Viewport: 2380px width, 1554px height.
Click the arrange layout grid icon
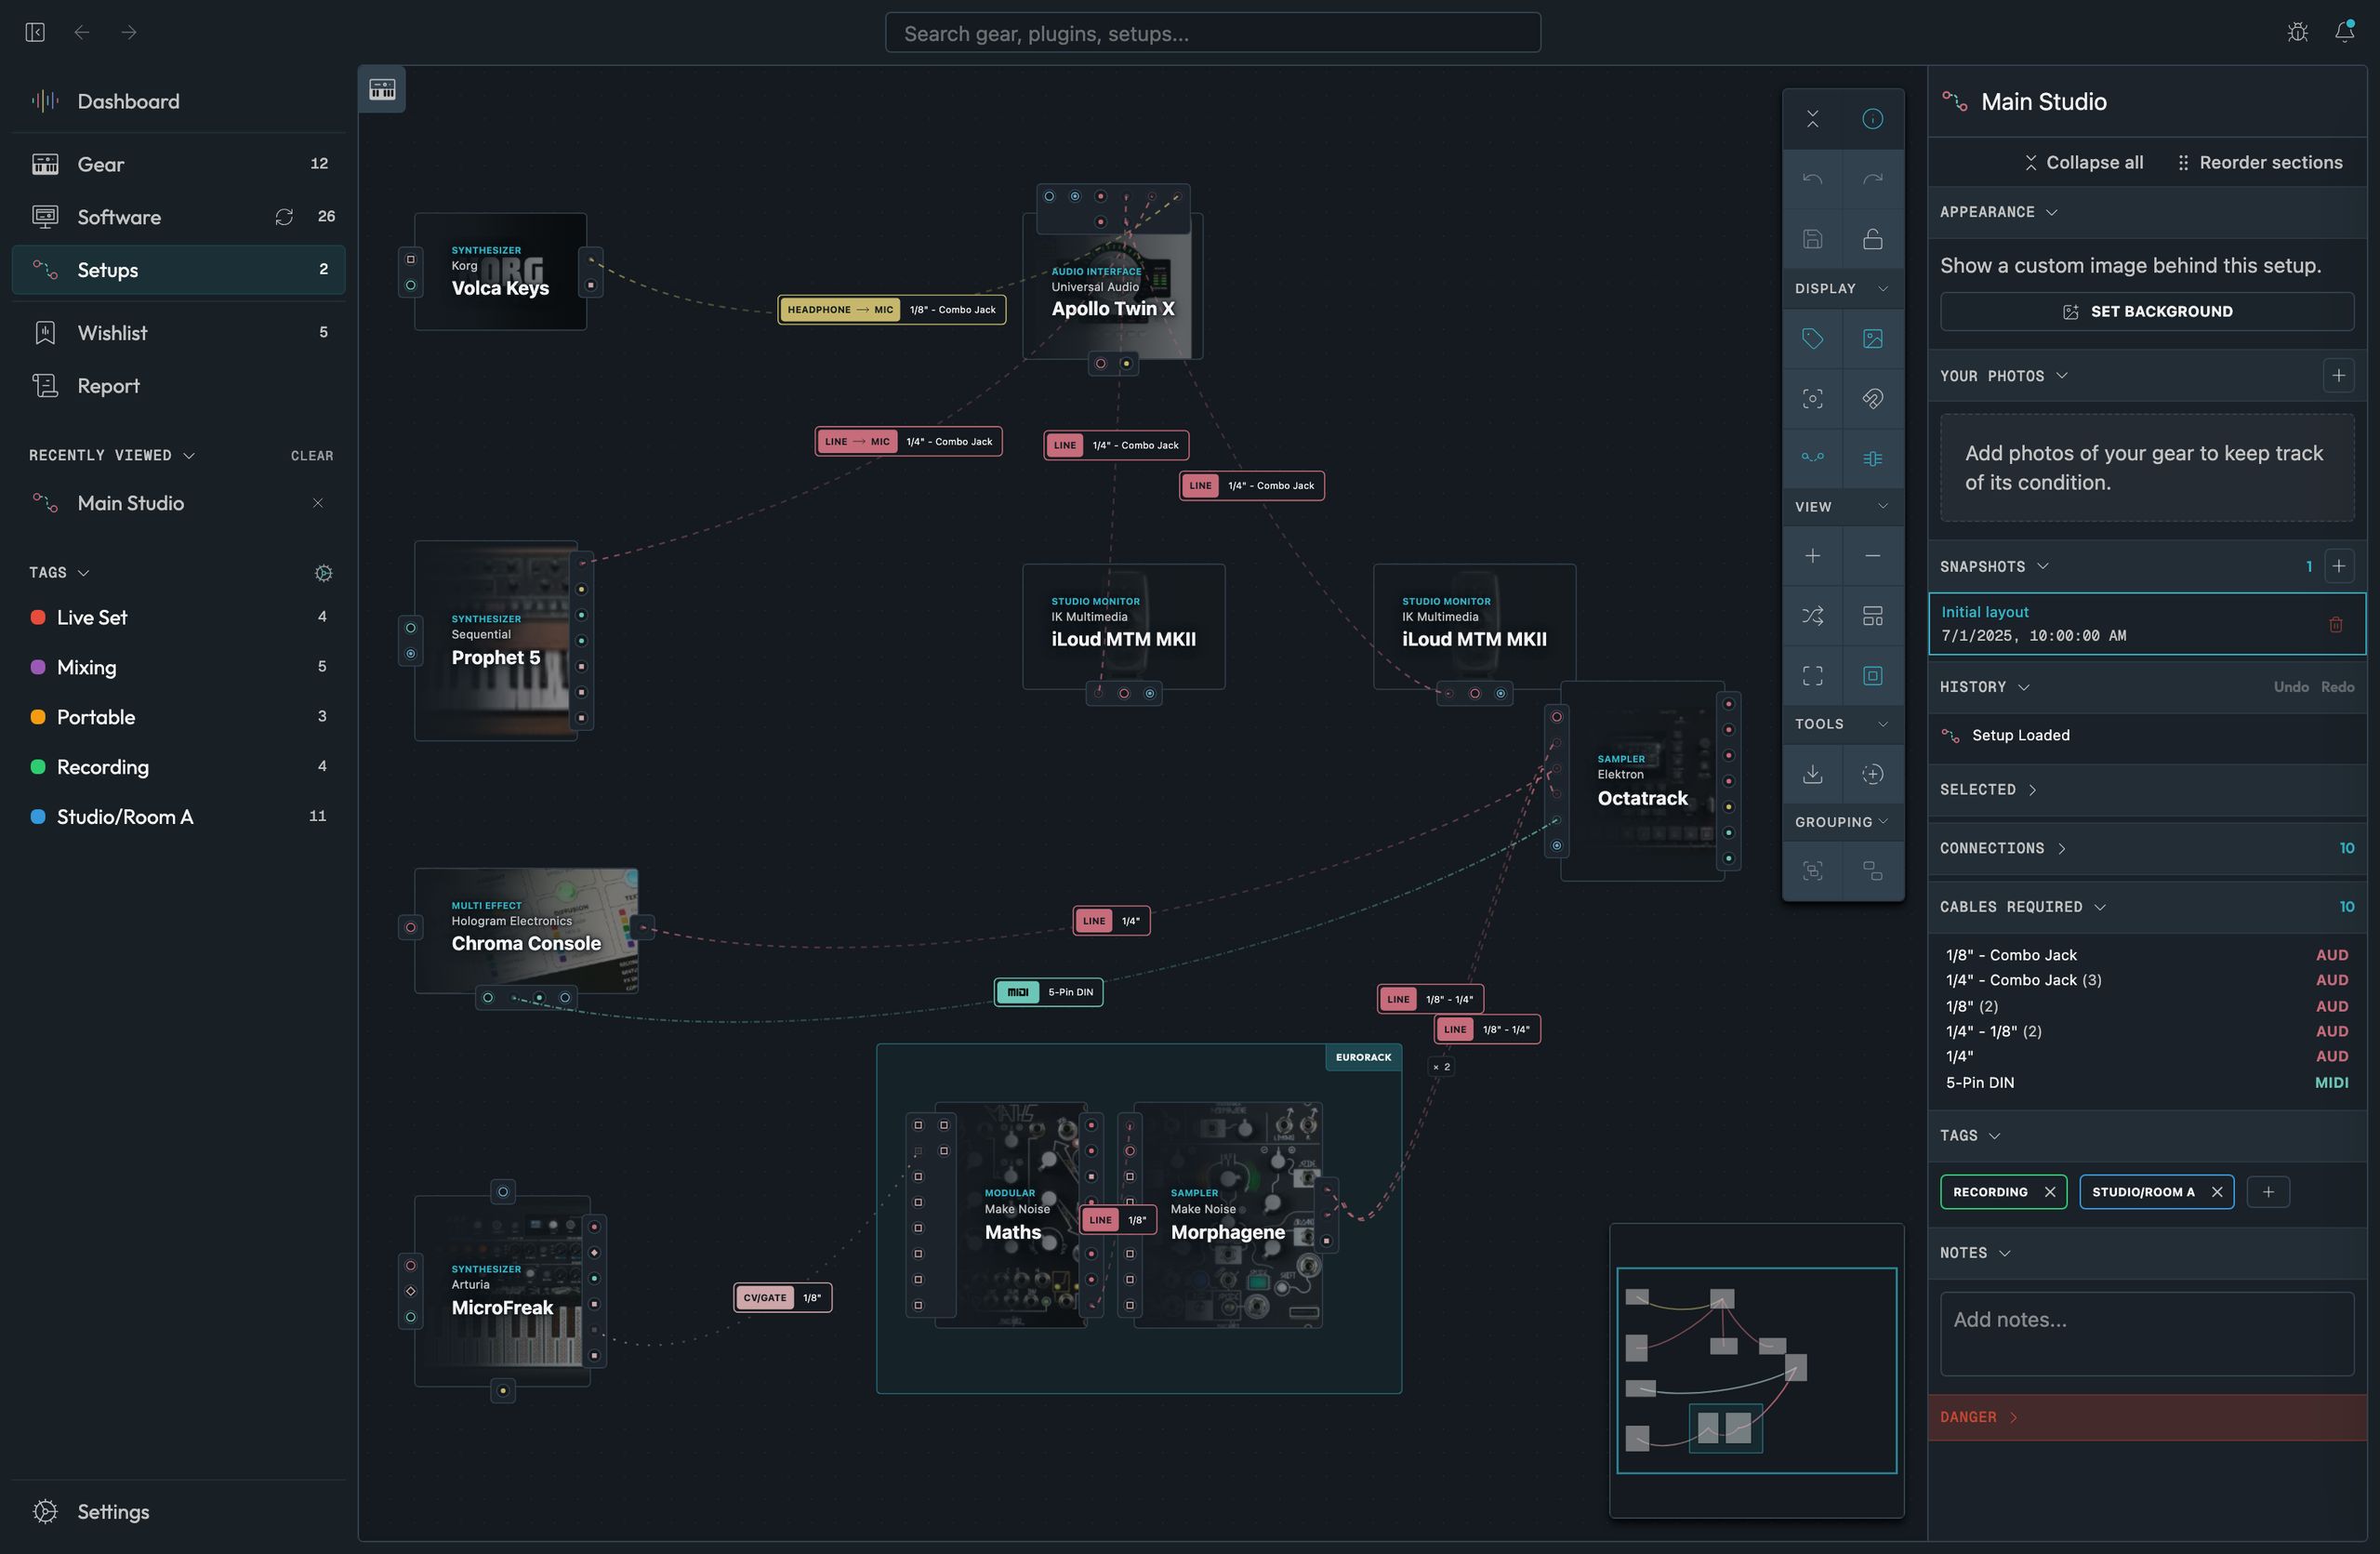[1872, 616]
